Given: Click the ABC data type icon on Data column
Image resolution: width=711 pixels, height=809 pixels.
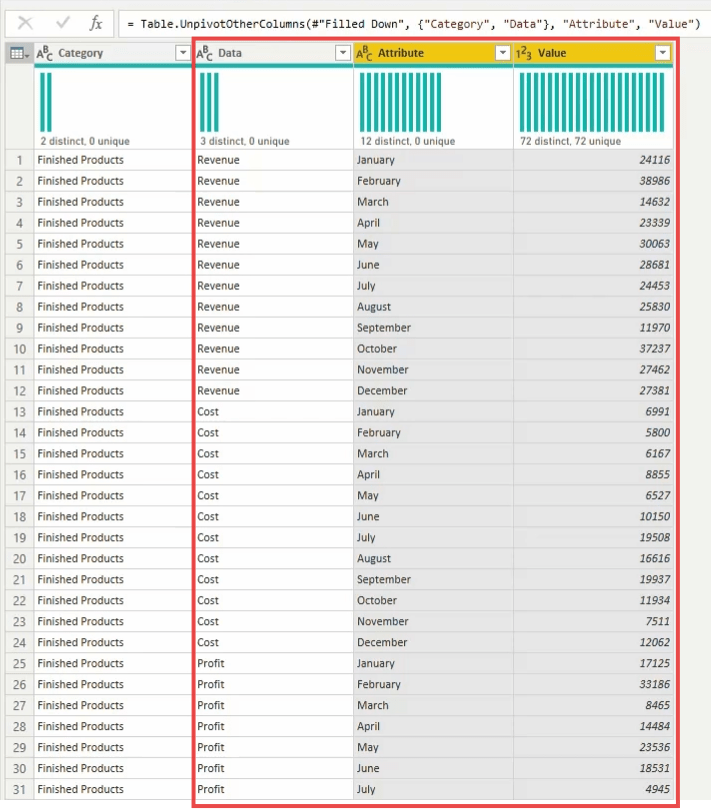Looking at the screenshot, I should tap(205, 53).
